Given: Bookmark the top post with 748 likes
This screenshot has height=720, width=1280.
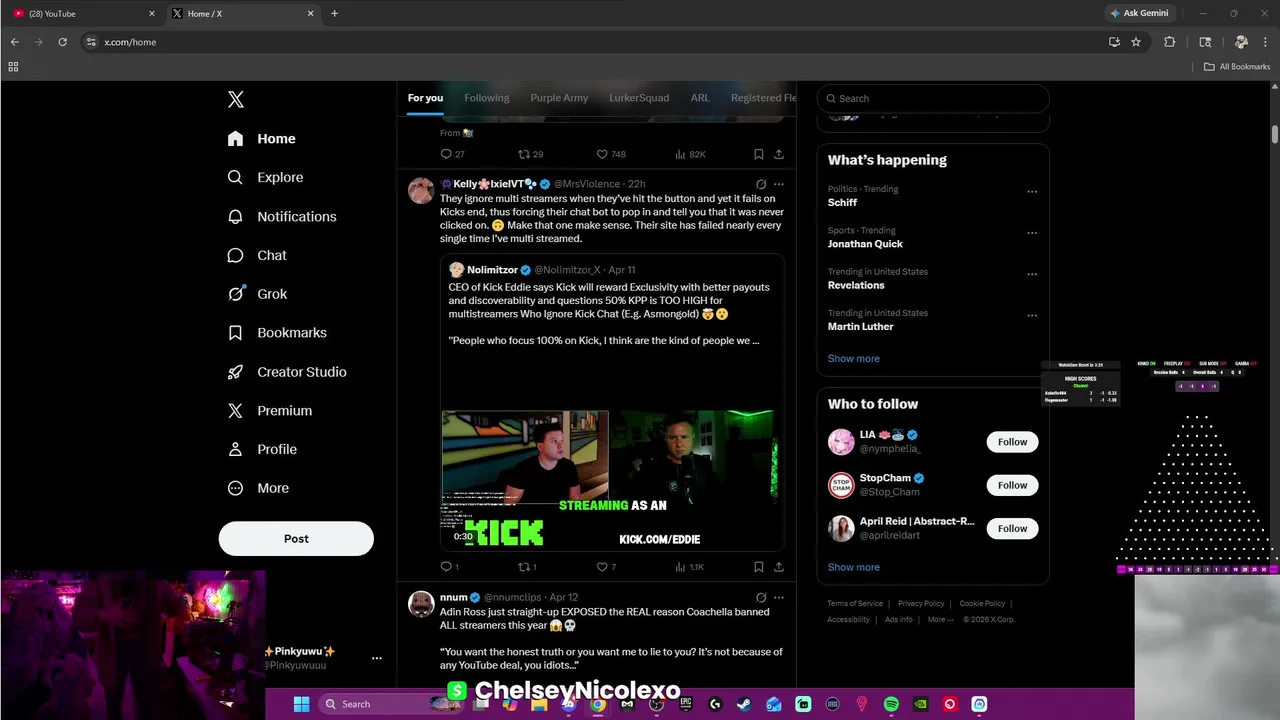Looking at the screenshot, I should (x=758, y=154).
